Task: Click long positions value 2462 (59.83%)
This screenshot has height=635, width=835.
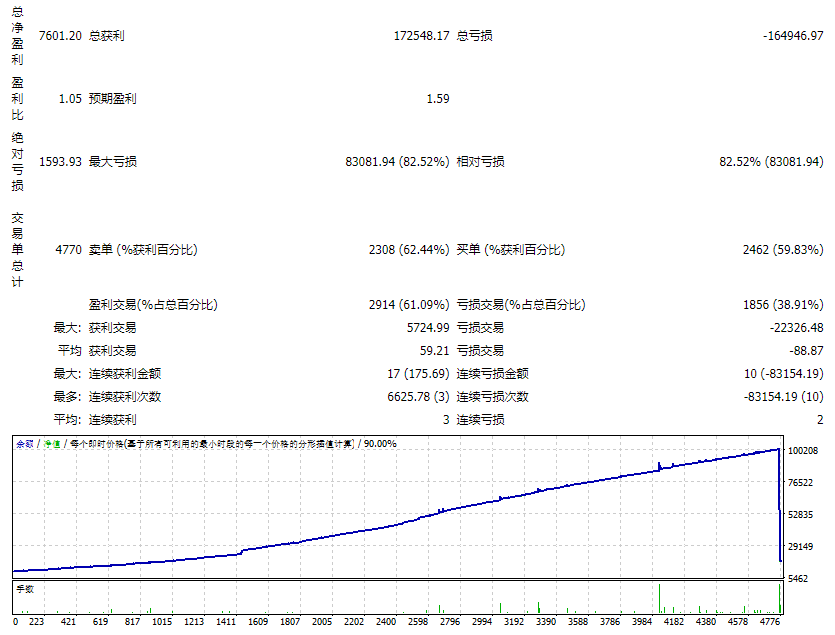Action: (x=783, y=249)
